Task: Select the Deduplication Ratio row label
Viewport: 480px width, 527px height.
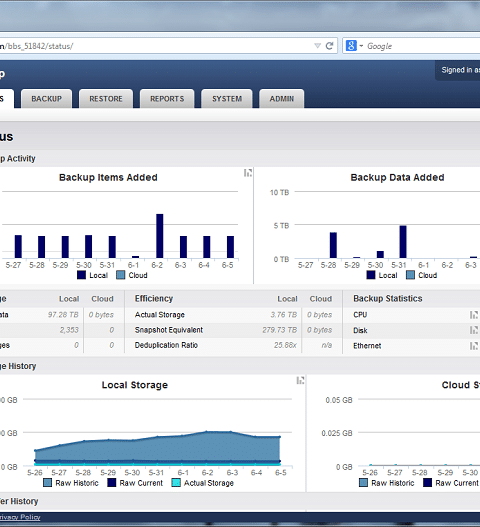Action: click(166, 345)
